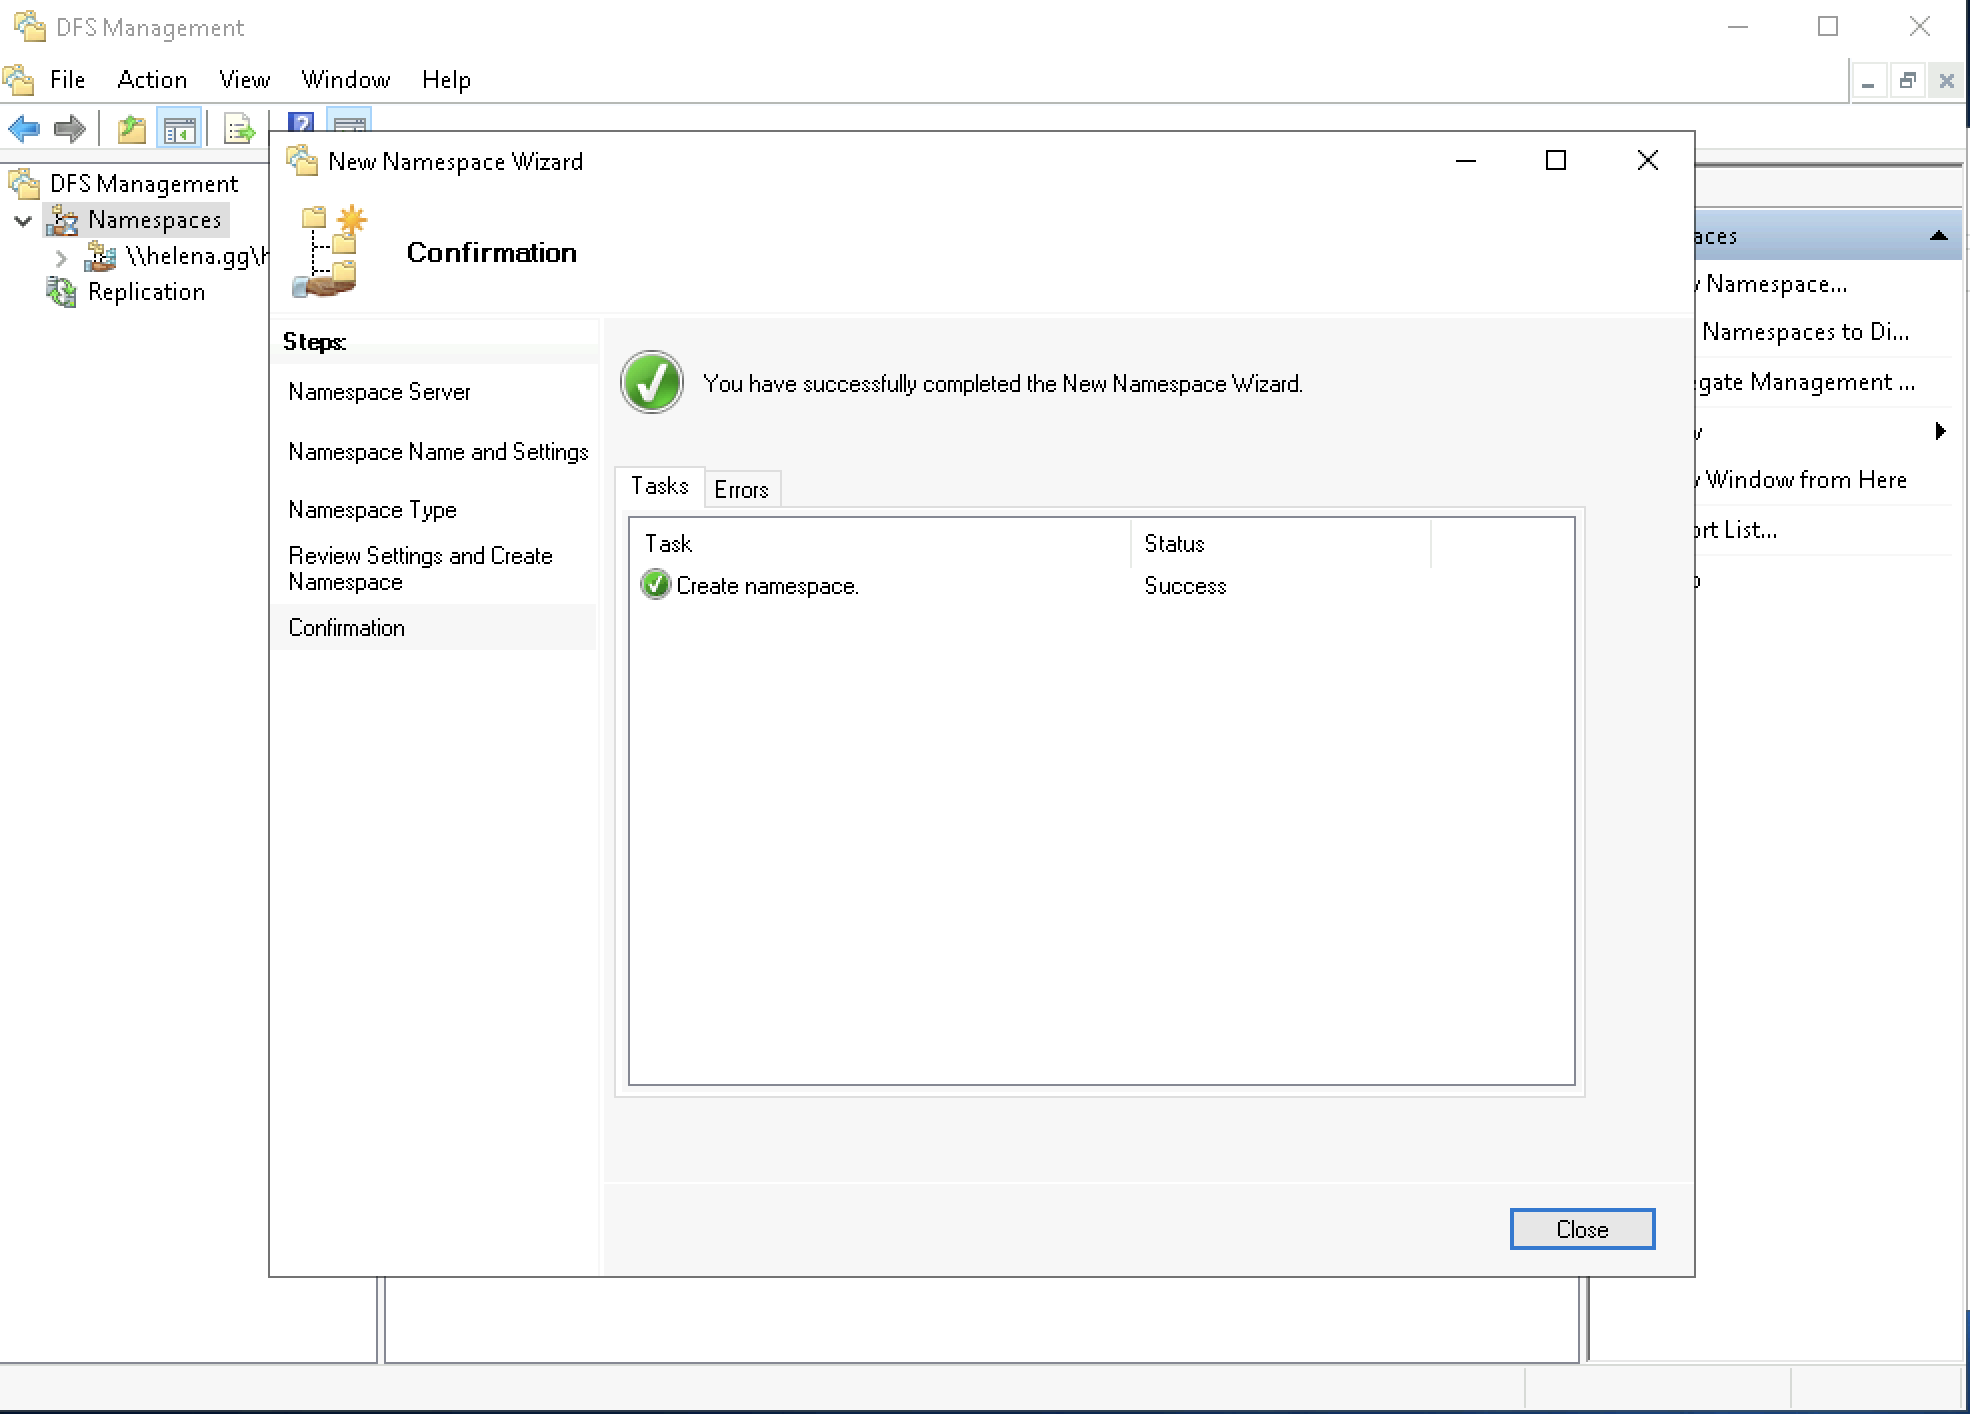This screenshot has width=1970, height=1414.
Task: Select the Create namespace task row
Action: coord(767,586)
